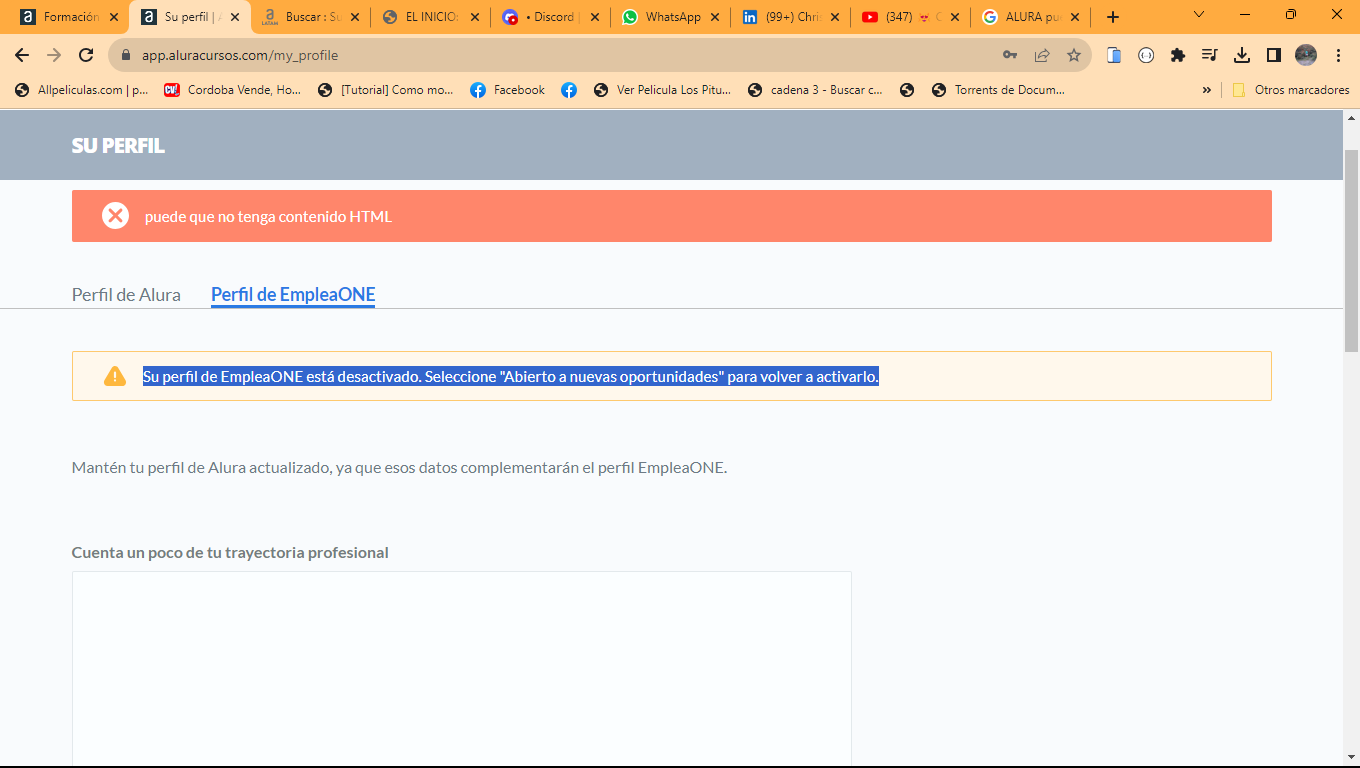
Task: Share this page using the share icon
Action: [1042, 55]
